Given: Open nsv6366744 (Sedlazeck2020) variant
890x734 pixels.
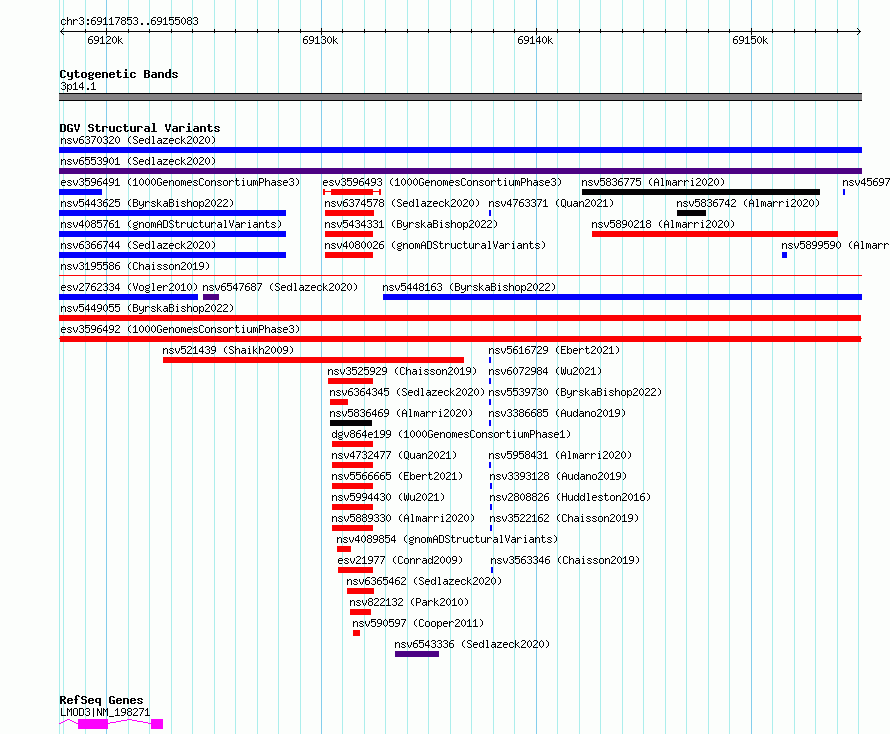Looking at the screenshot, I should (x=138, y=245).
